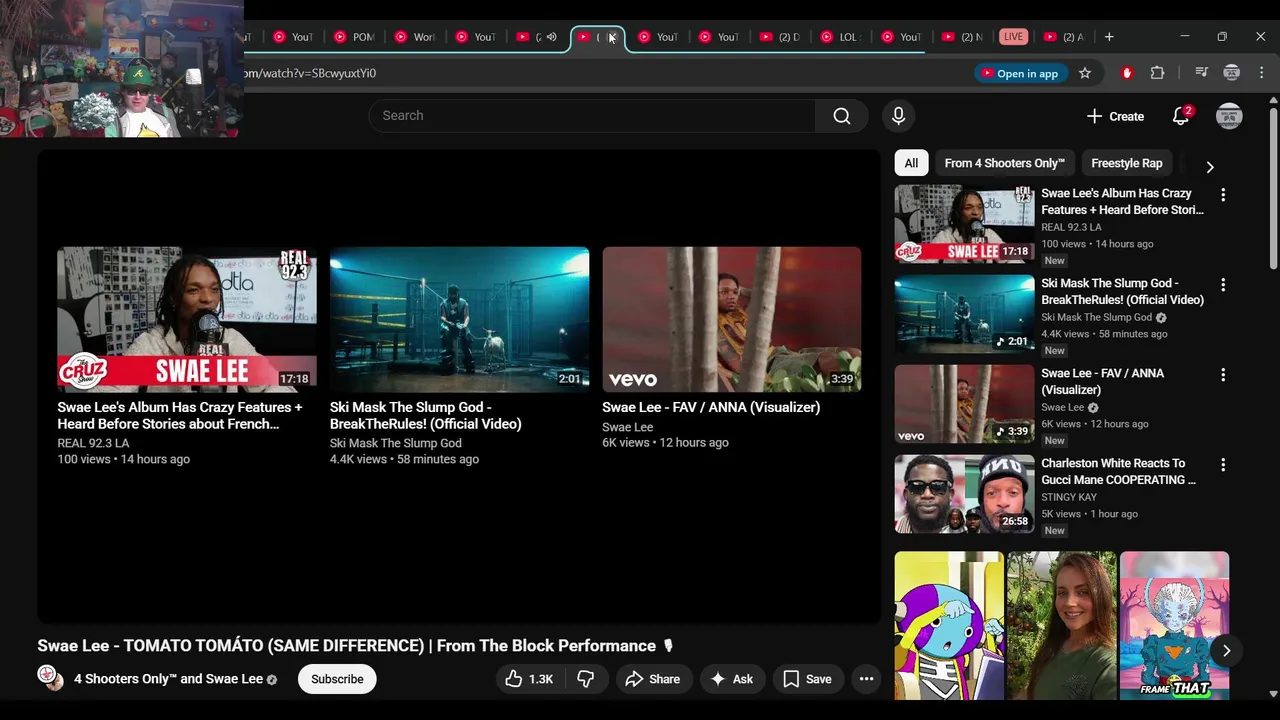Select the From 4 Shooters Only chip
This screenshot has height=720, width=1280.
click(x=1004, y=163)
